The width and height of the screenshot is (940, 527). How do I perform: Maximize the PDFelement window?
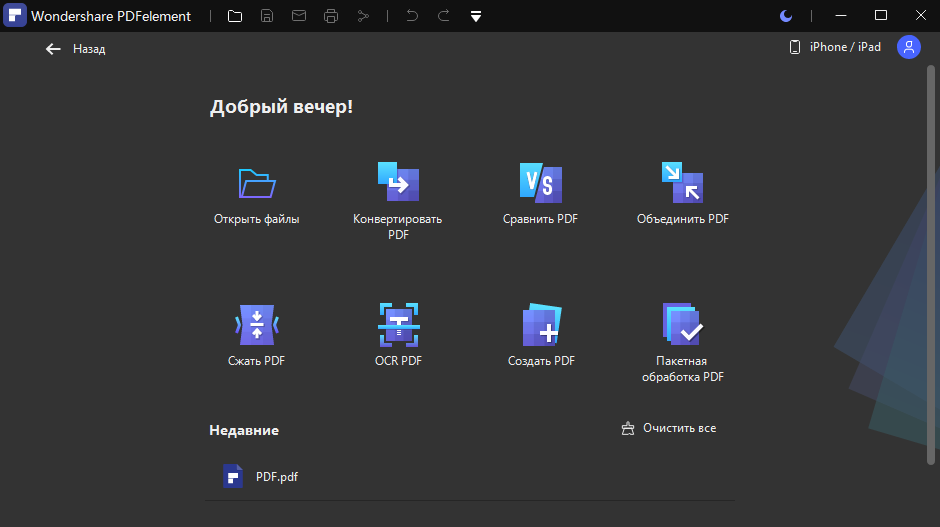click(881, 16)
